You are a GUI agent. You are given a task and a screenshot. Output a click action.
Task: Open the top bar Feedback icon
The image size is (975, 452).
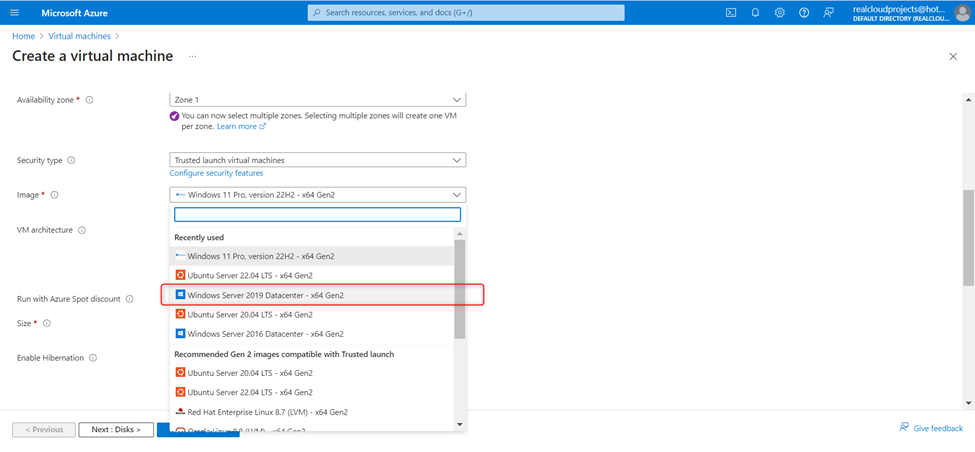828,12
